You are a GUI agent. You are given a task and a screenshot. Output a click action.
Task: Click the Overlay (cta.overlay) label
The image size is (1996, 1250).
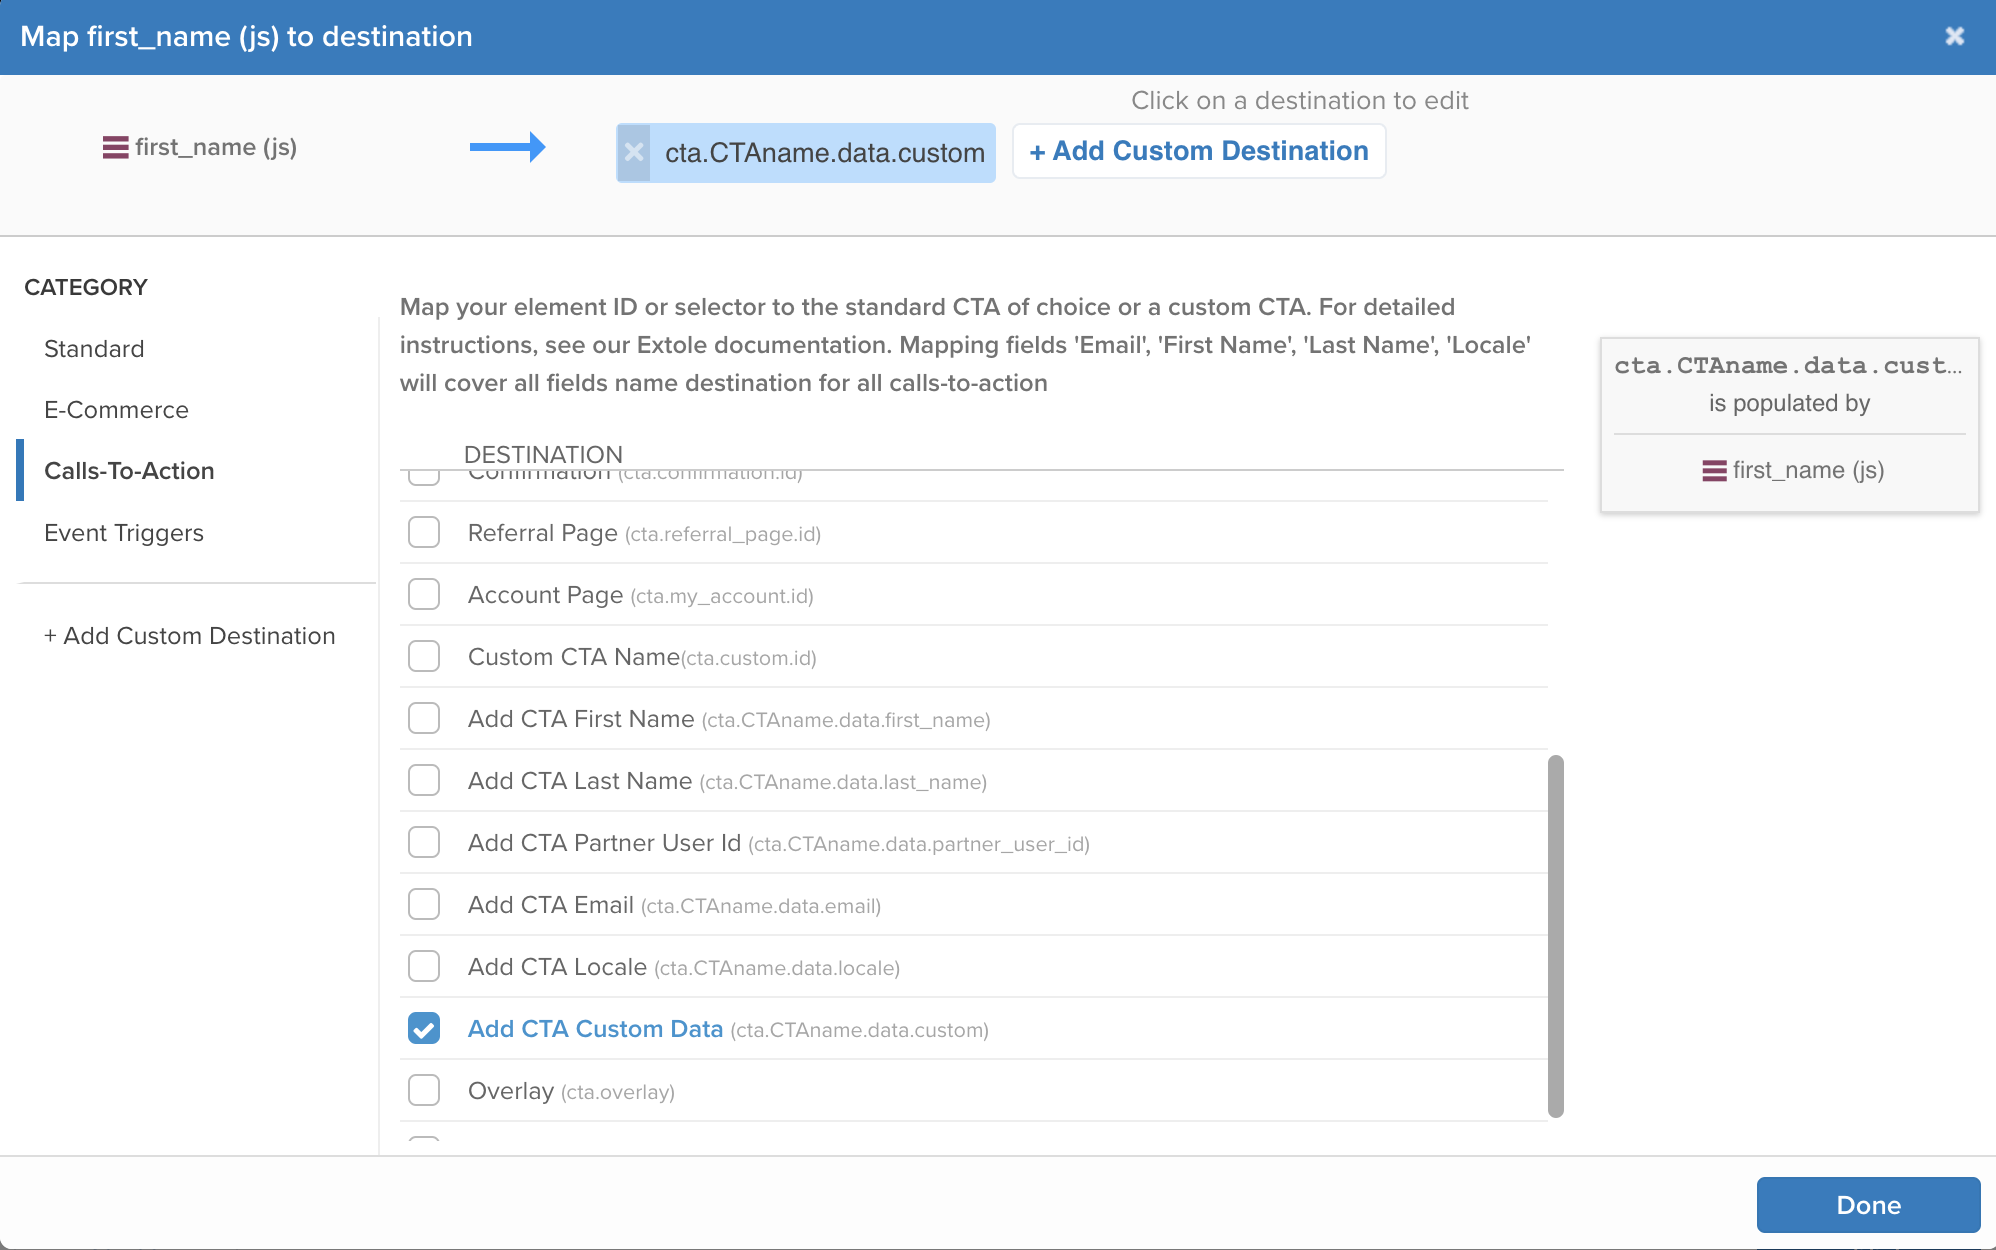[571, 1091]
